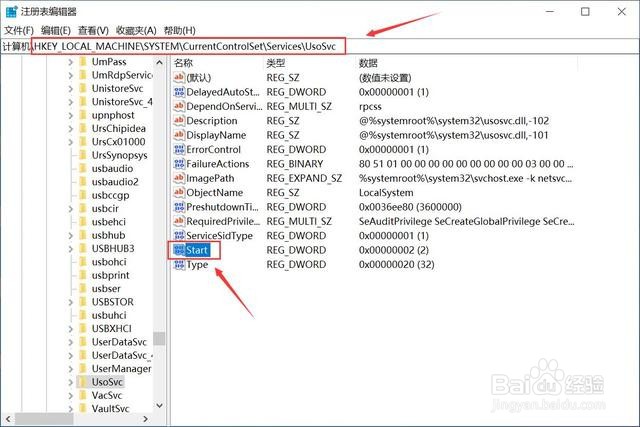Screen dimensions: 640x427
Task: Open the 文件(F) menu
Action: click(19, 31)
